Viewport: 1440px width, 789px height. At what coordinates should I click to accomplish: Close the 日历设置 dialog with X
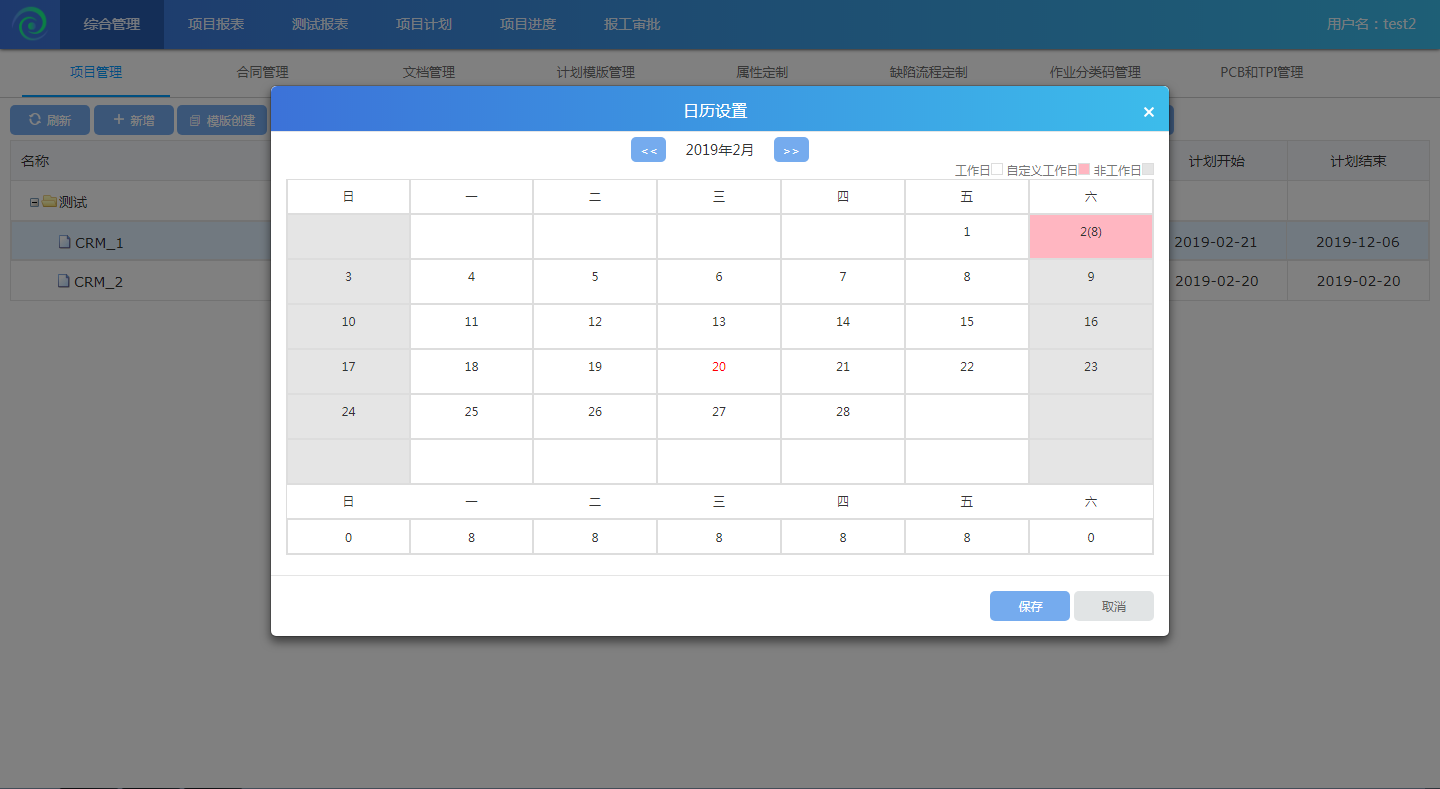coord(1148,112)
